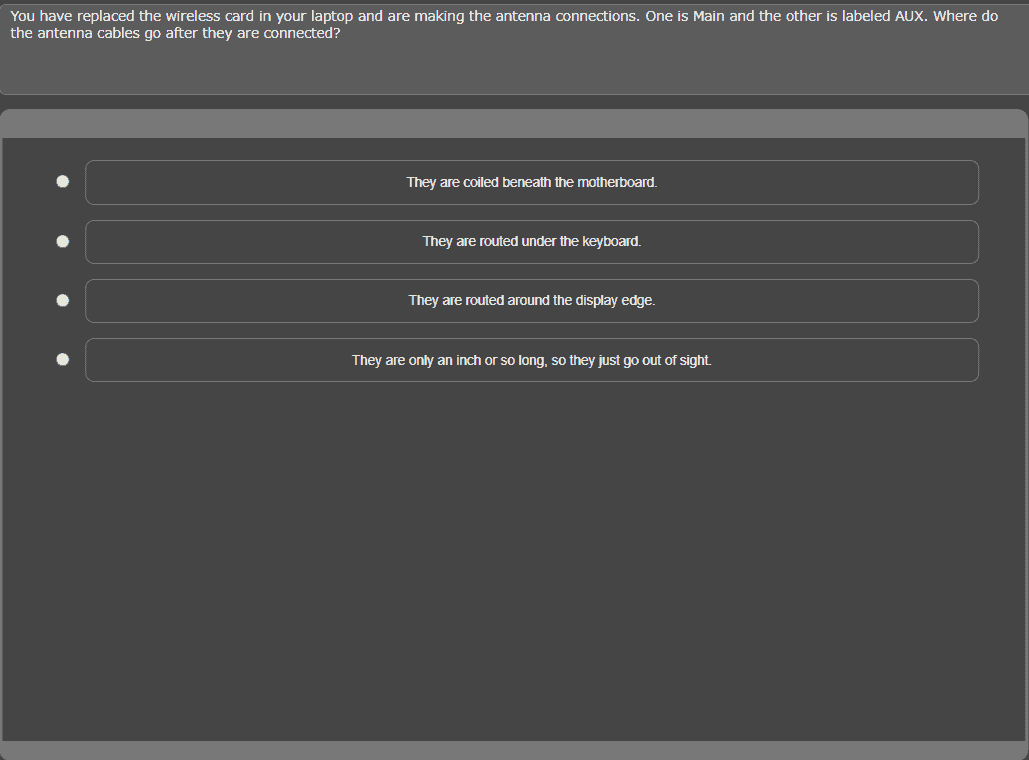Choose the answer saying cables just go out of sight

(x=531, y=359)
